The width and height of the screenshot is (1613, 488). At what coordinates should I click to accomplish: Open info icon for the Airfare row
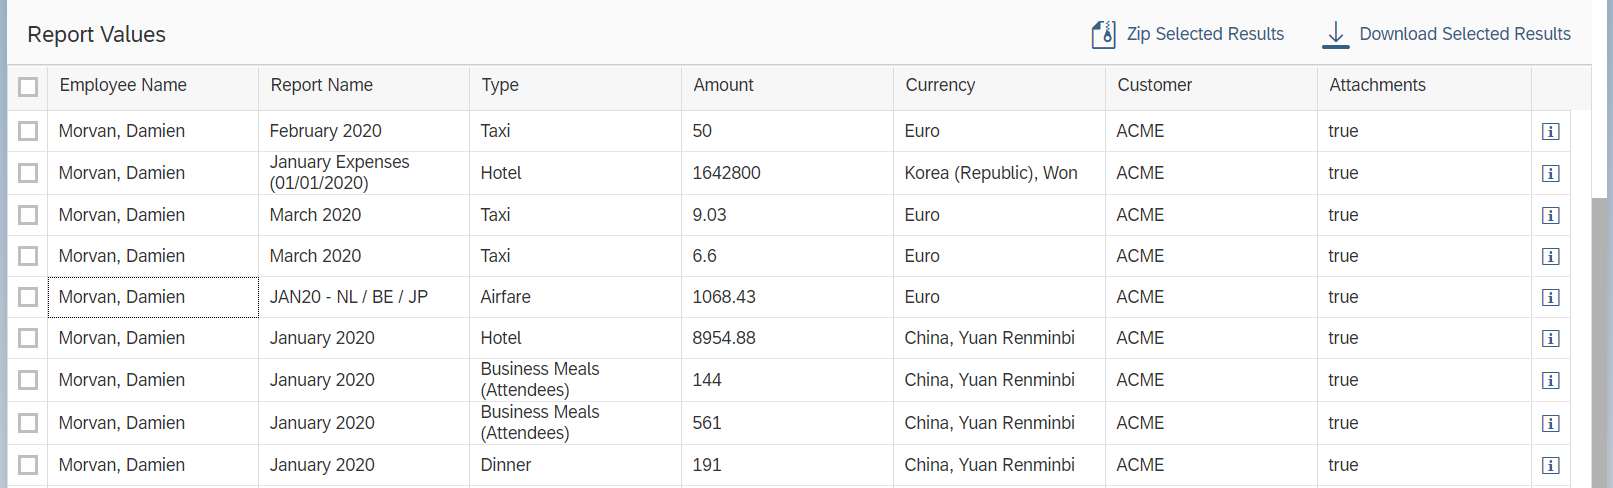click(x=1551, y=297)
